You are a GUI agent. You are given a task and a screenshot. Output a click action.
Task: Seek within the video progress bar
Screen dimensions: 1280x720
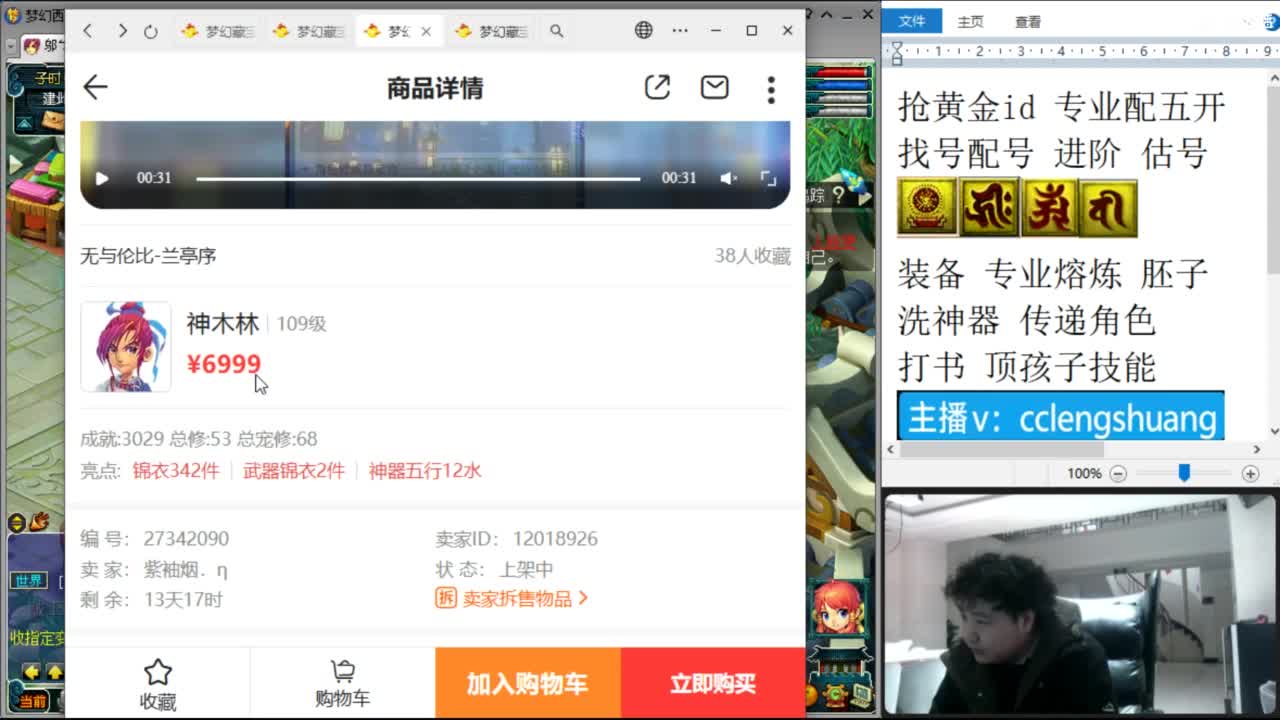tap(418, 178)
